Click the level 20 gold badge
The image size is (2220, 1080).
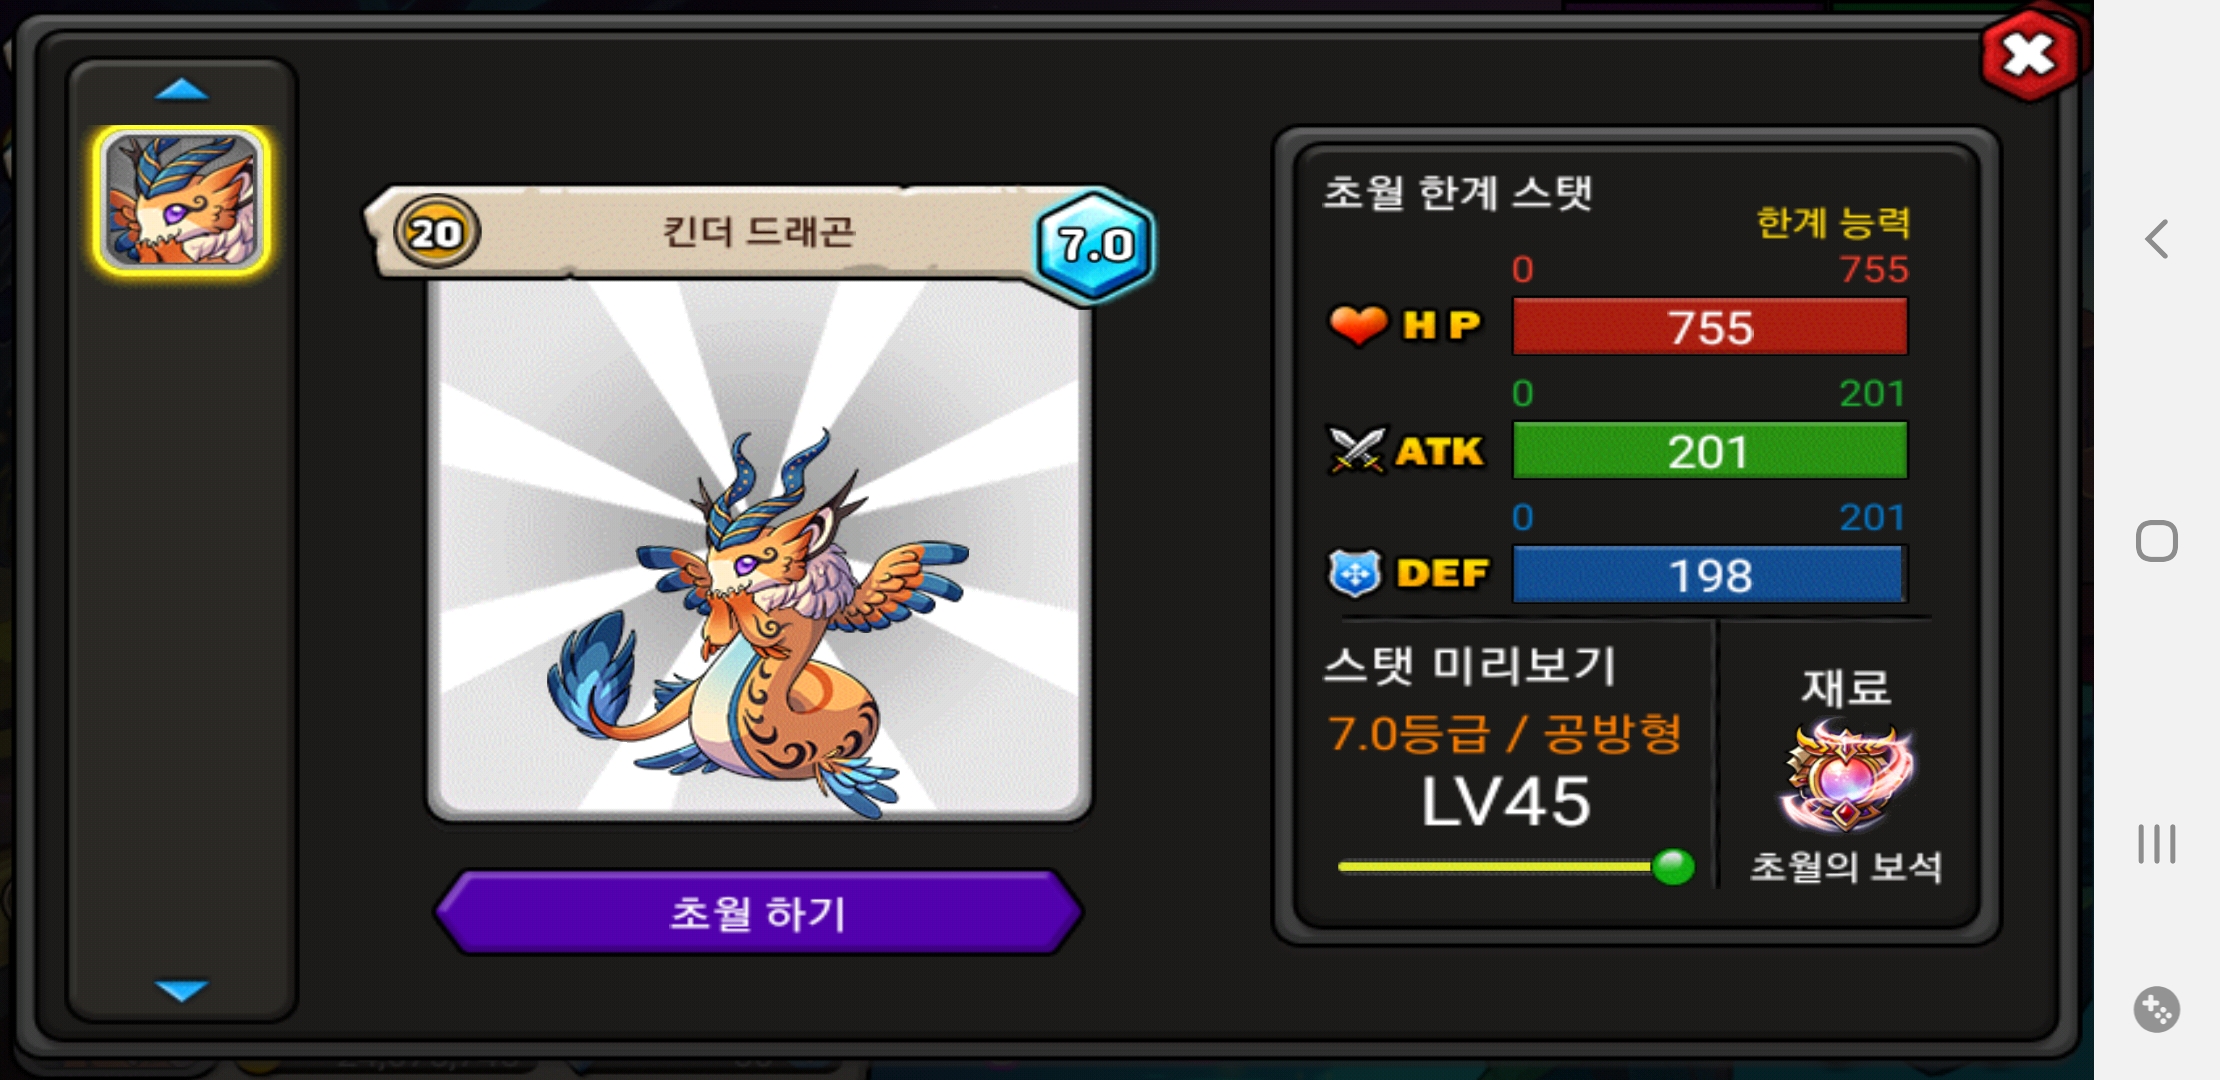436,233
